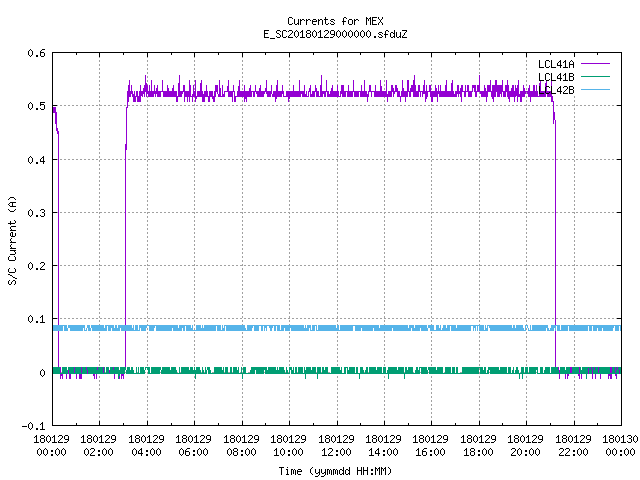Click the y-axis tick label "0.3"
640x480 pixels.
36,213
